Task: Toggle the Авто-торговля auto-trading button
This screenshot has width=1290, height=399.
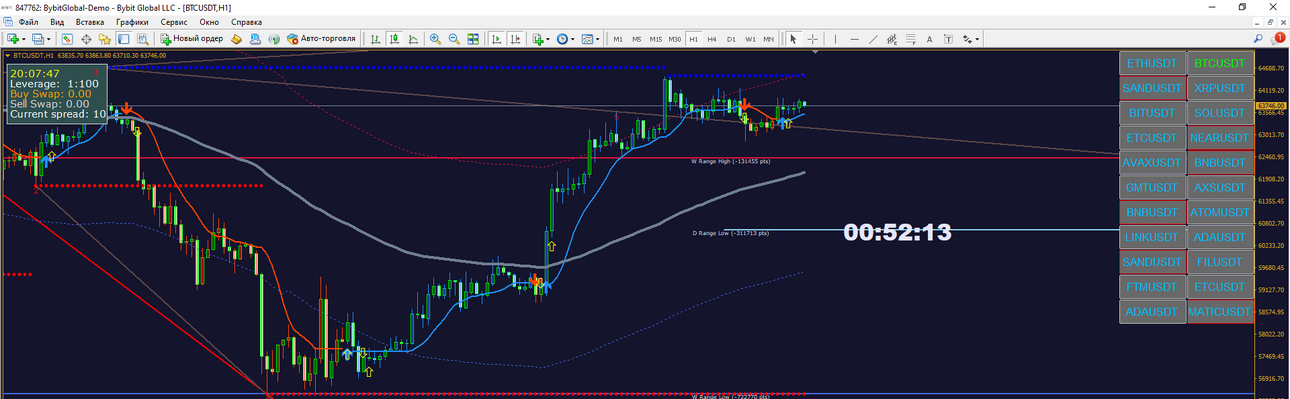Action: 321,39
